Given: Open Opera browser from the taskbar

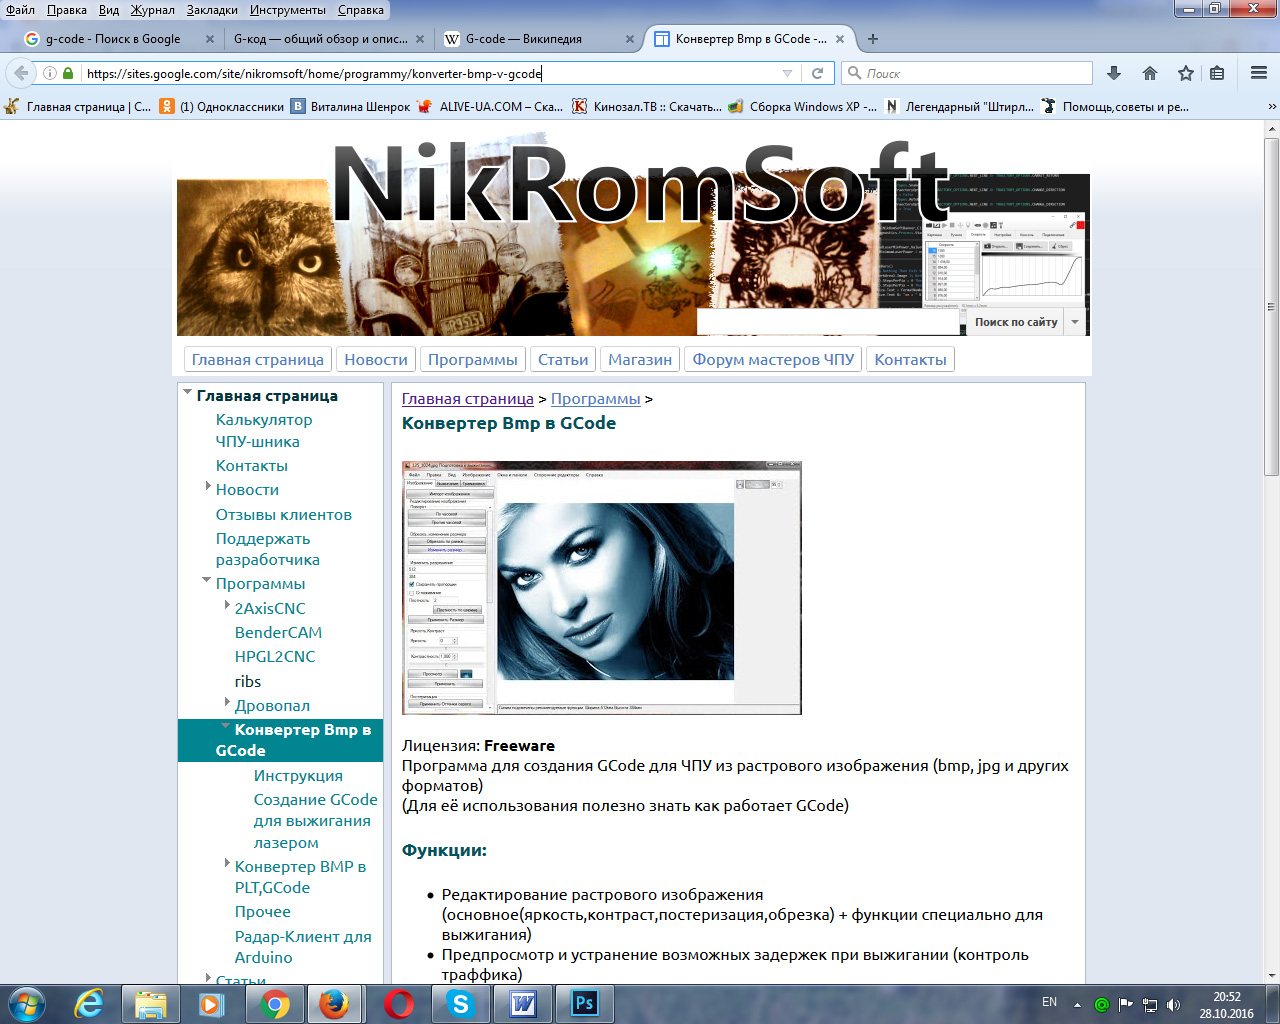Looking at the screenshot, I should pyautogui.click(x=399, y=1004).
